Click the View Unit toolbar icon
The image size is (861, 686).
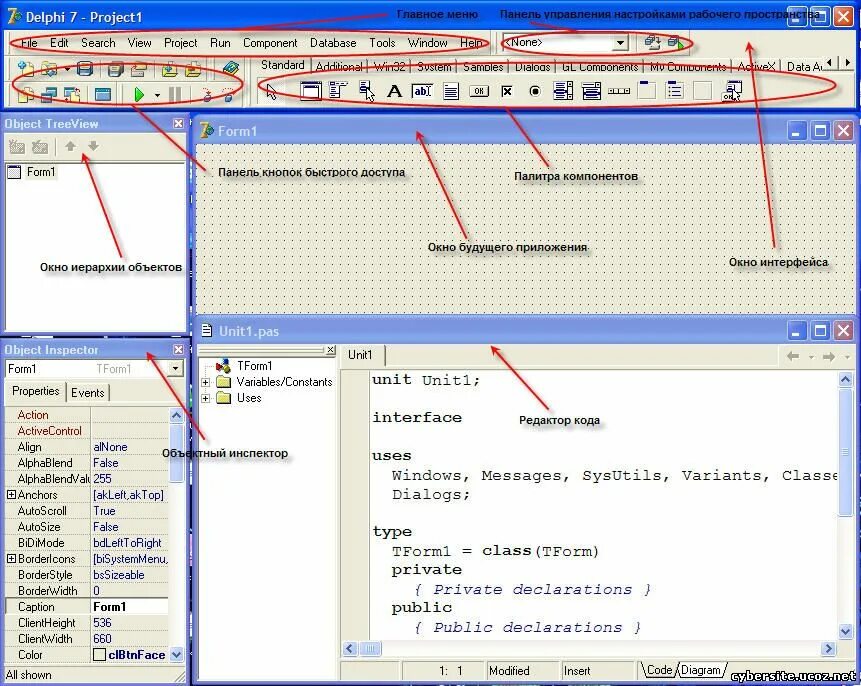click(25, 94)
